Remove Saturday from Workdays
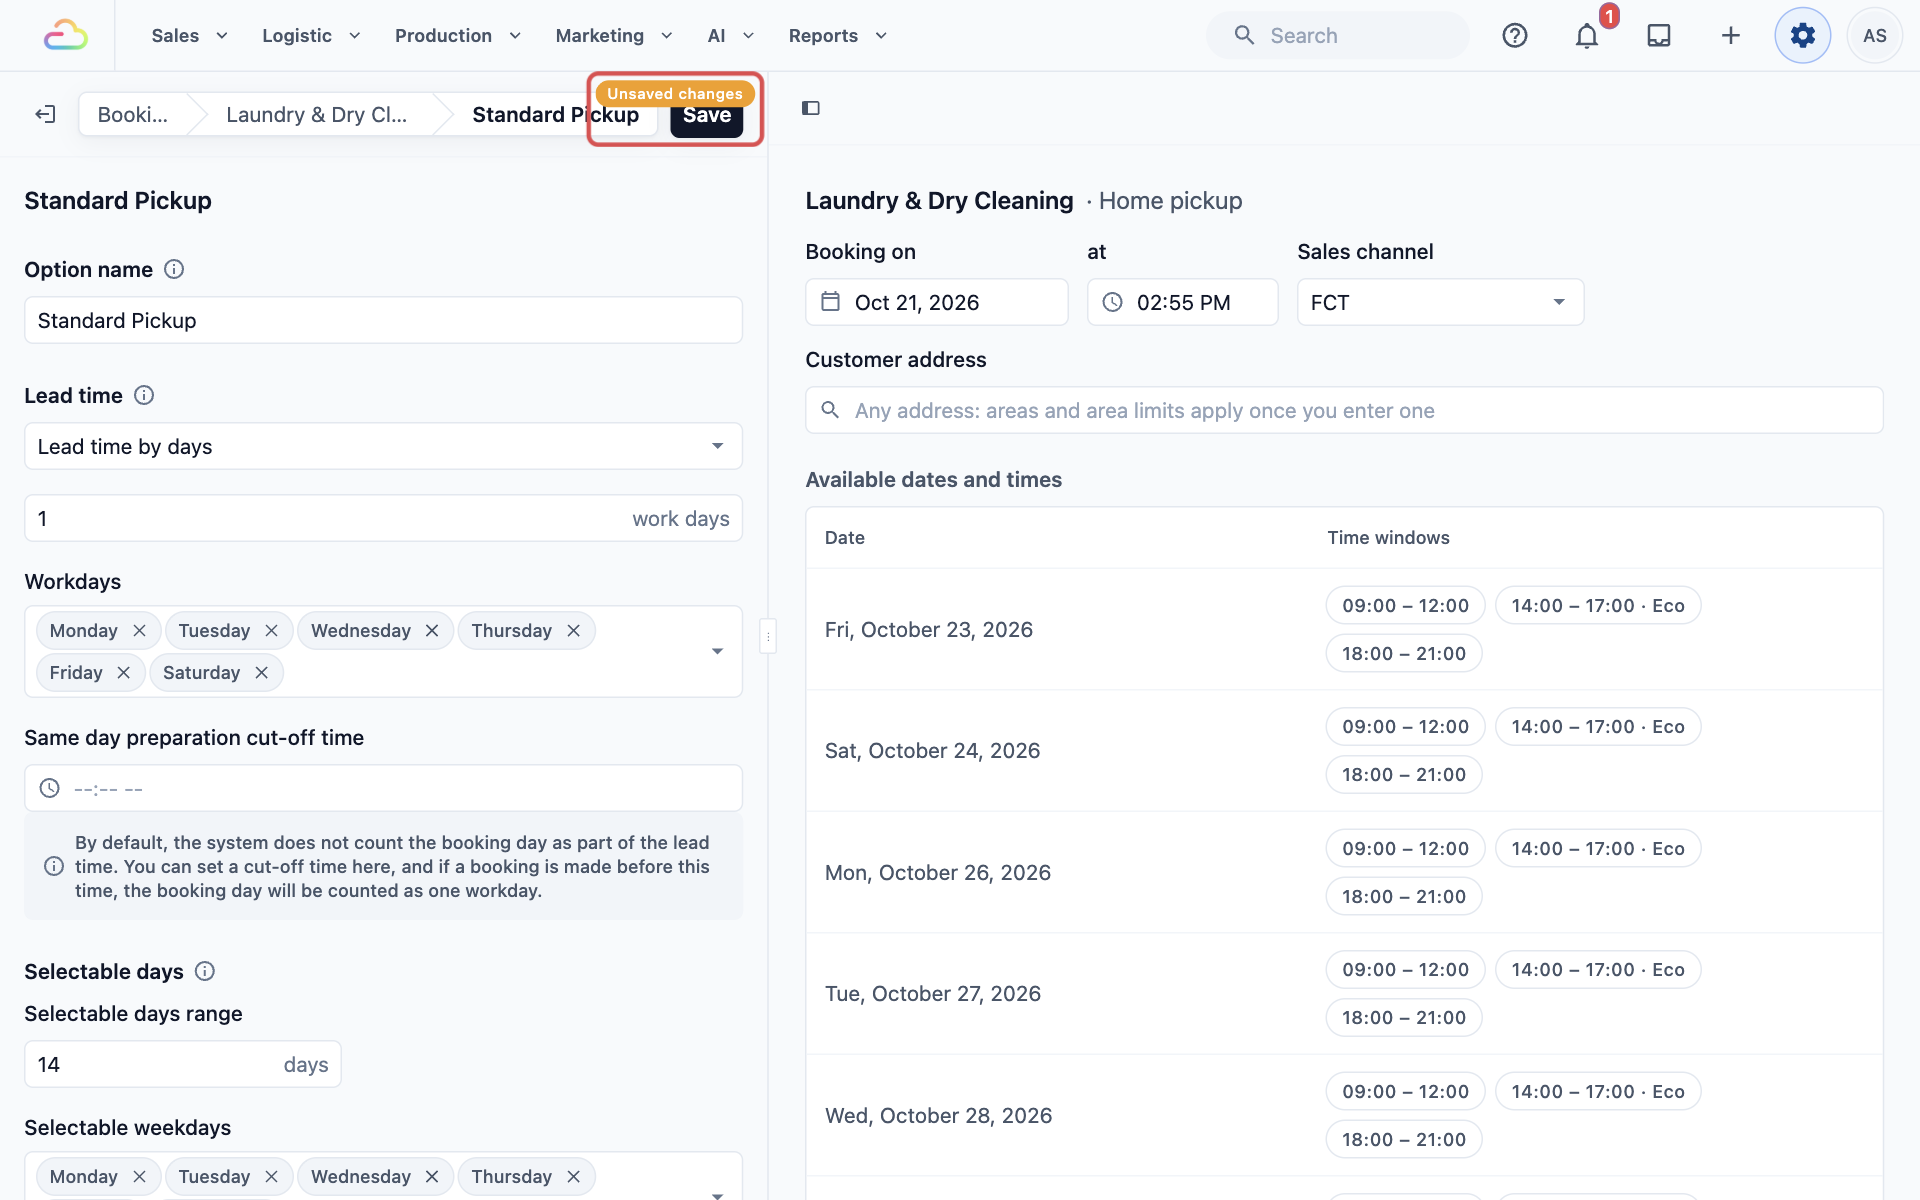This screenshot has height=1200, width=1920. (262, 673)
